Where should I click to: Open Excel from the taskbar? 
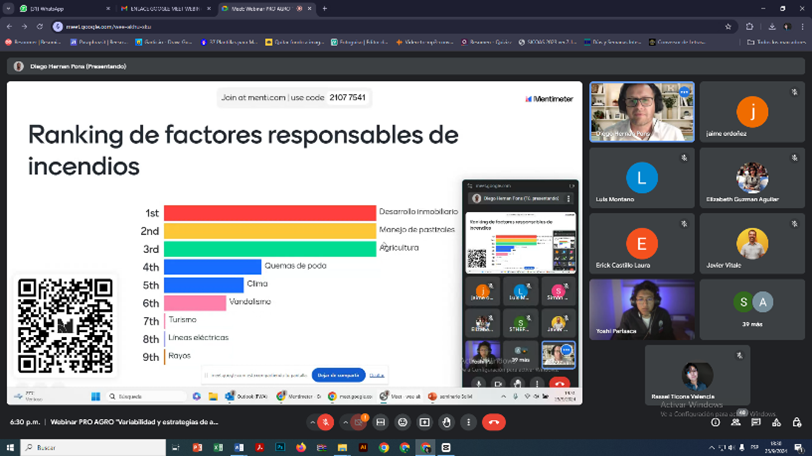[x=218, y=448]
